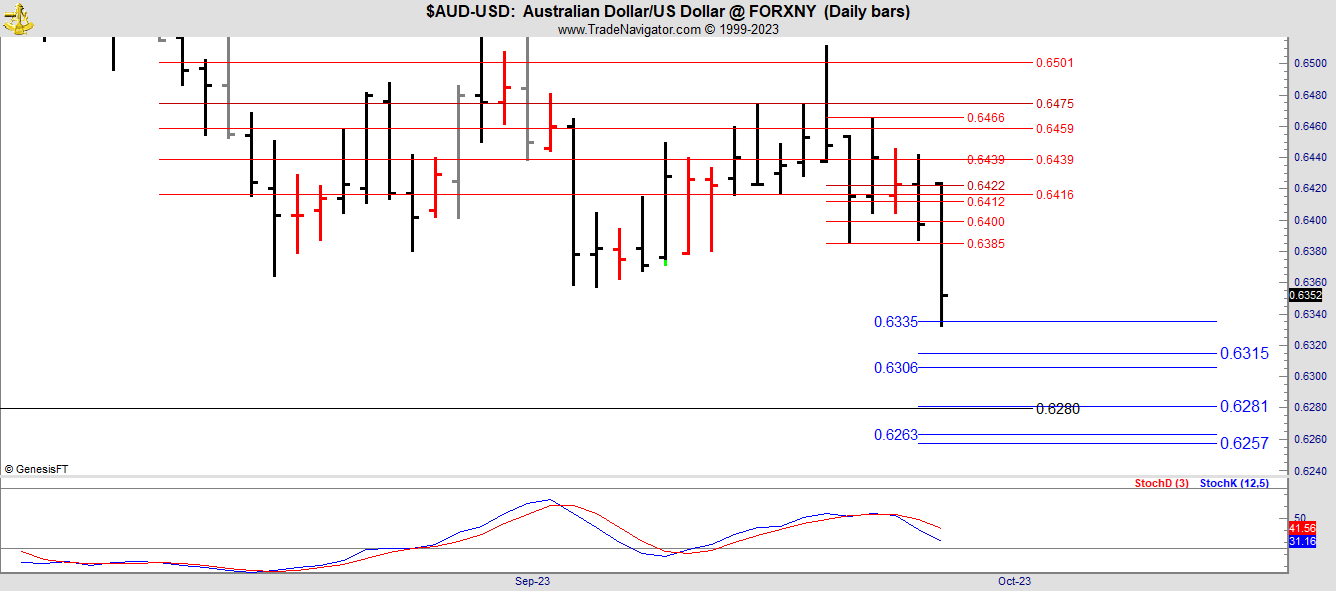Image resolution: width=1336 pixels, height=591 pixels.
Task: Click the blue 0.6315 target label
Action: pos(1244,354)
